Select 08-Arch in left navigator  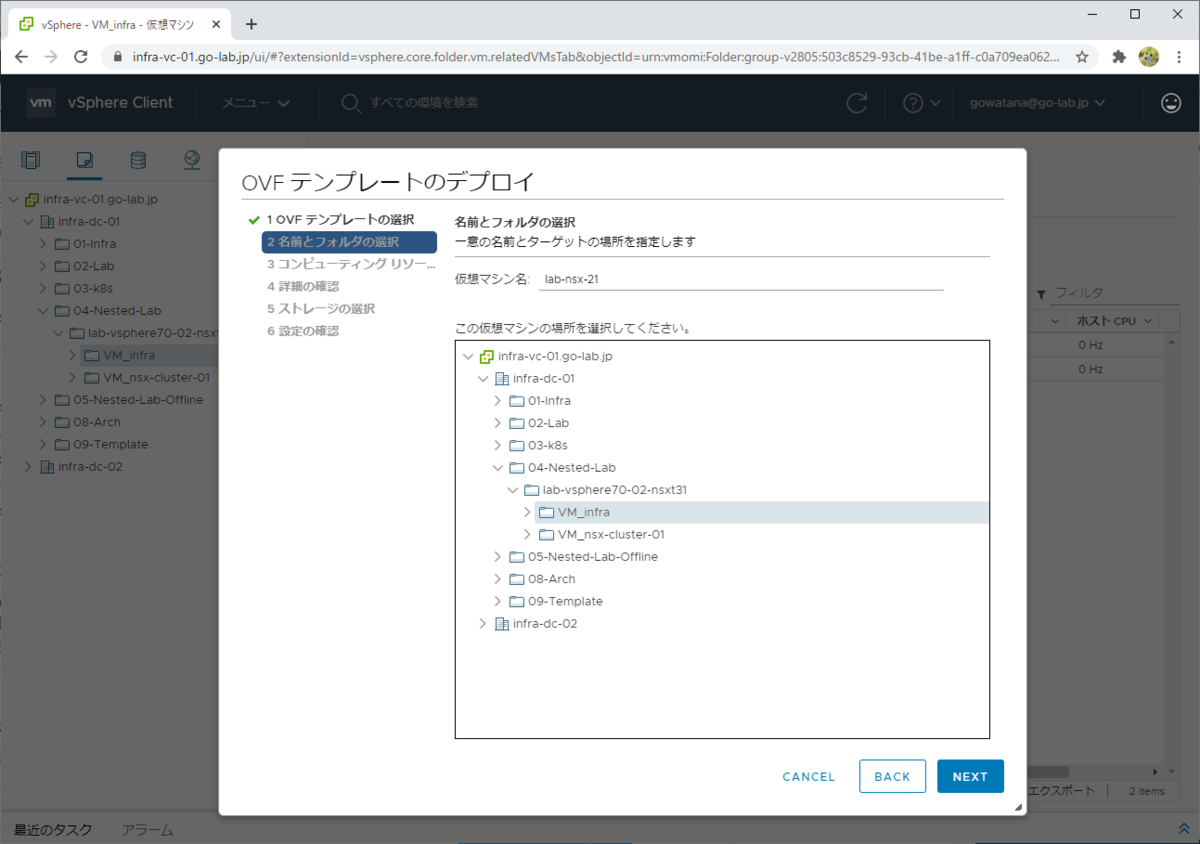tap(96, 422)
